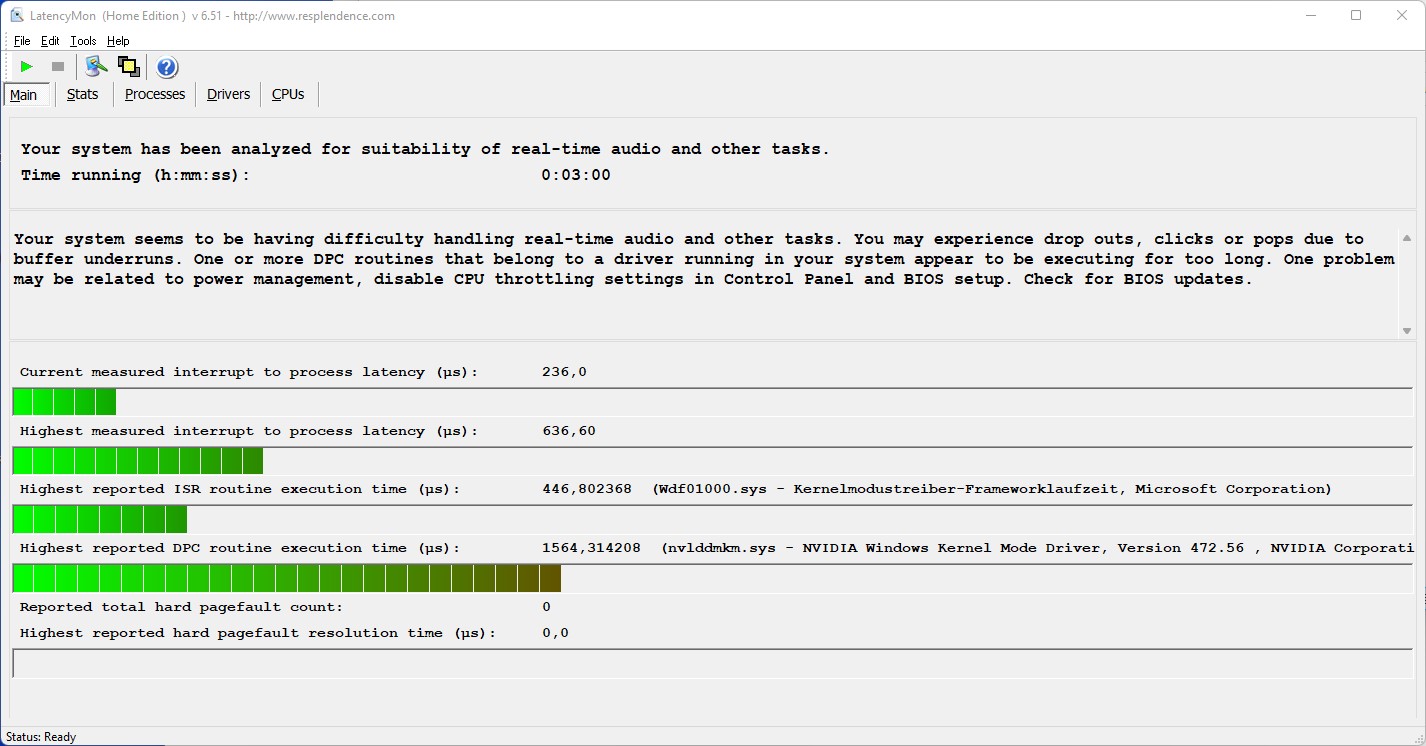Click 'Highest reported DPC routine execution time' label
1426x746 pixels.
click(240, 548)
